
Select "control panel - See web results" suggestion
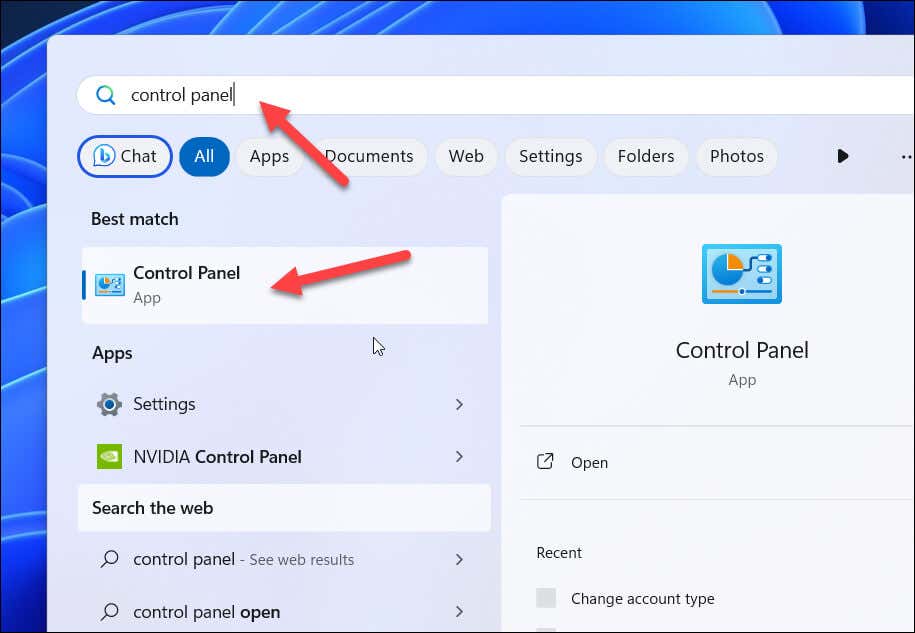(285, 559)
